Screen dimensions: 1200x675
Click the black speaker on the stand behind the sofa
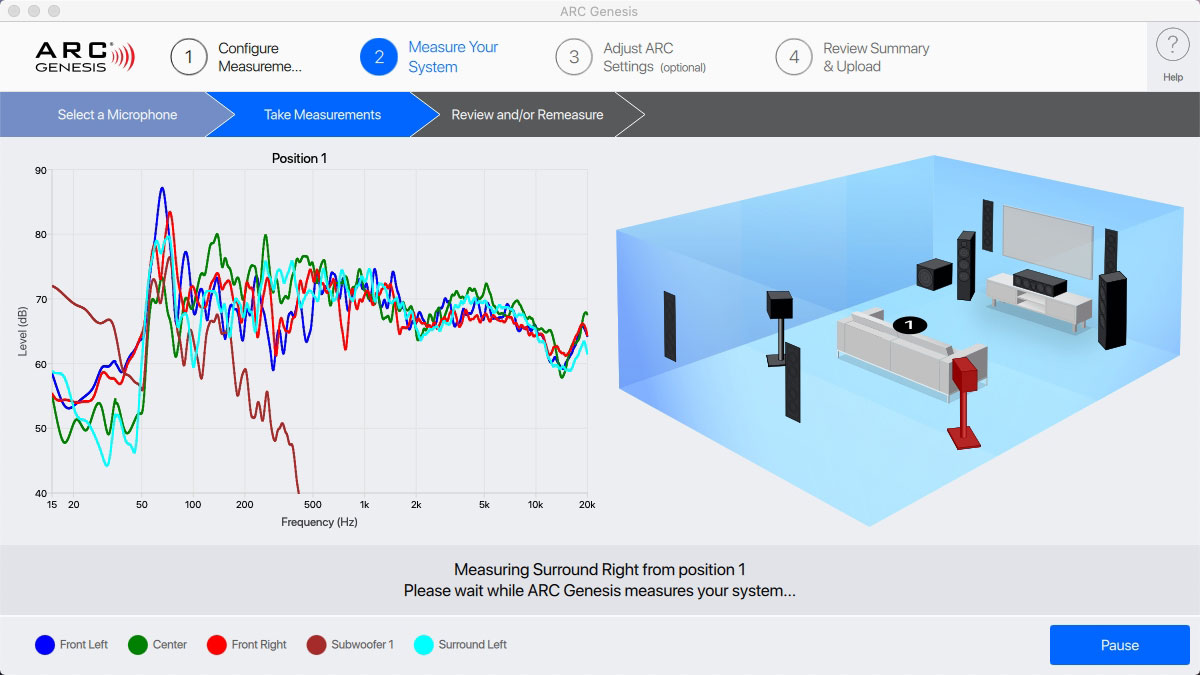(x=780, y=328)
